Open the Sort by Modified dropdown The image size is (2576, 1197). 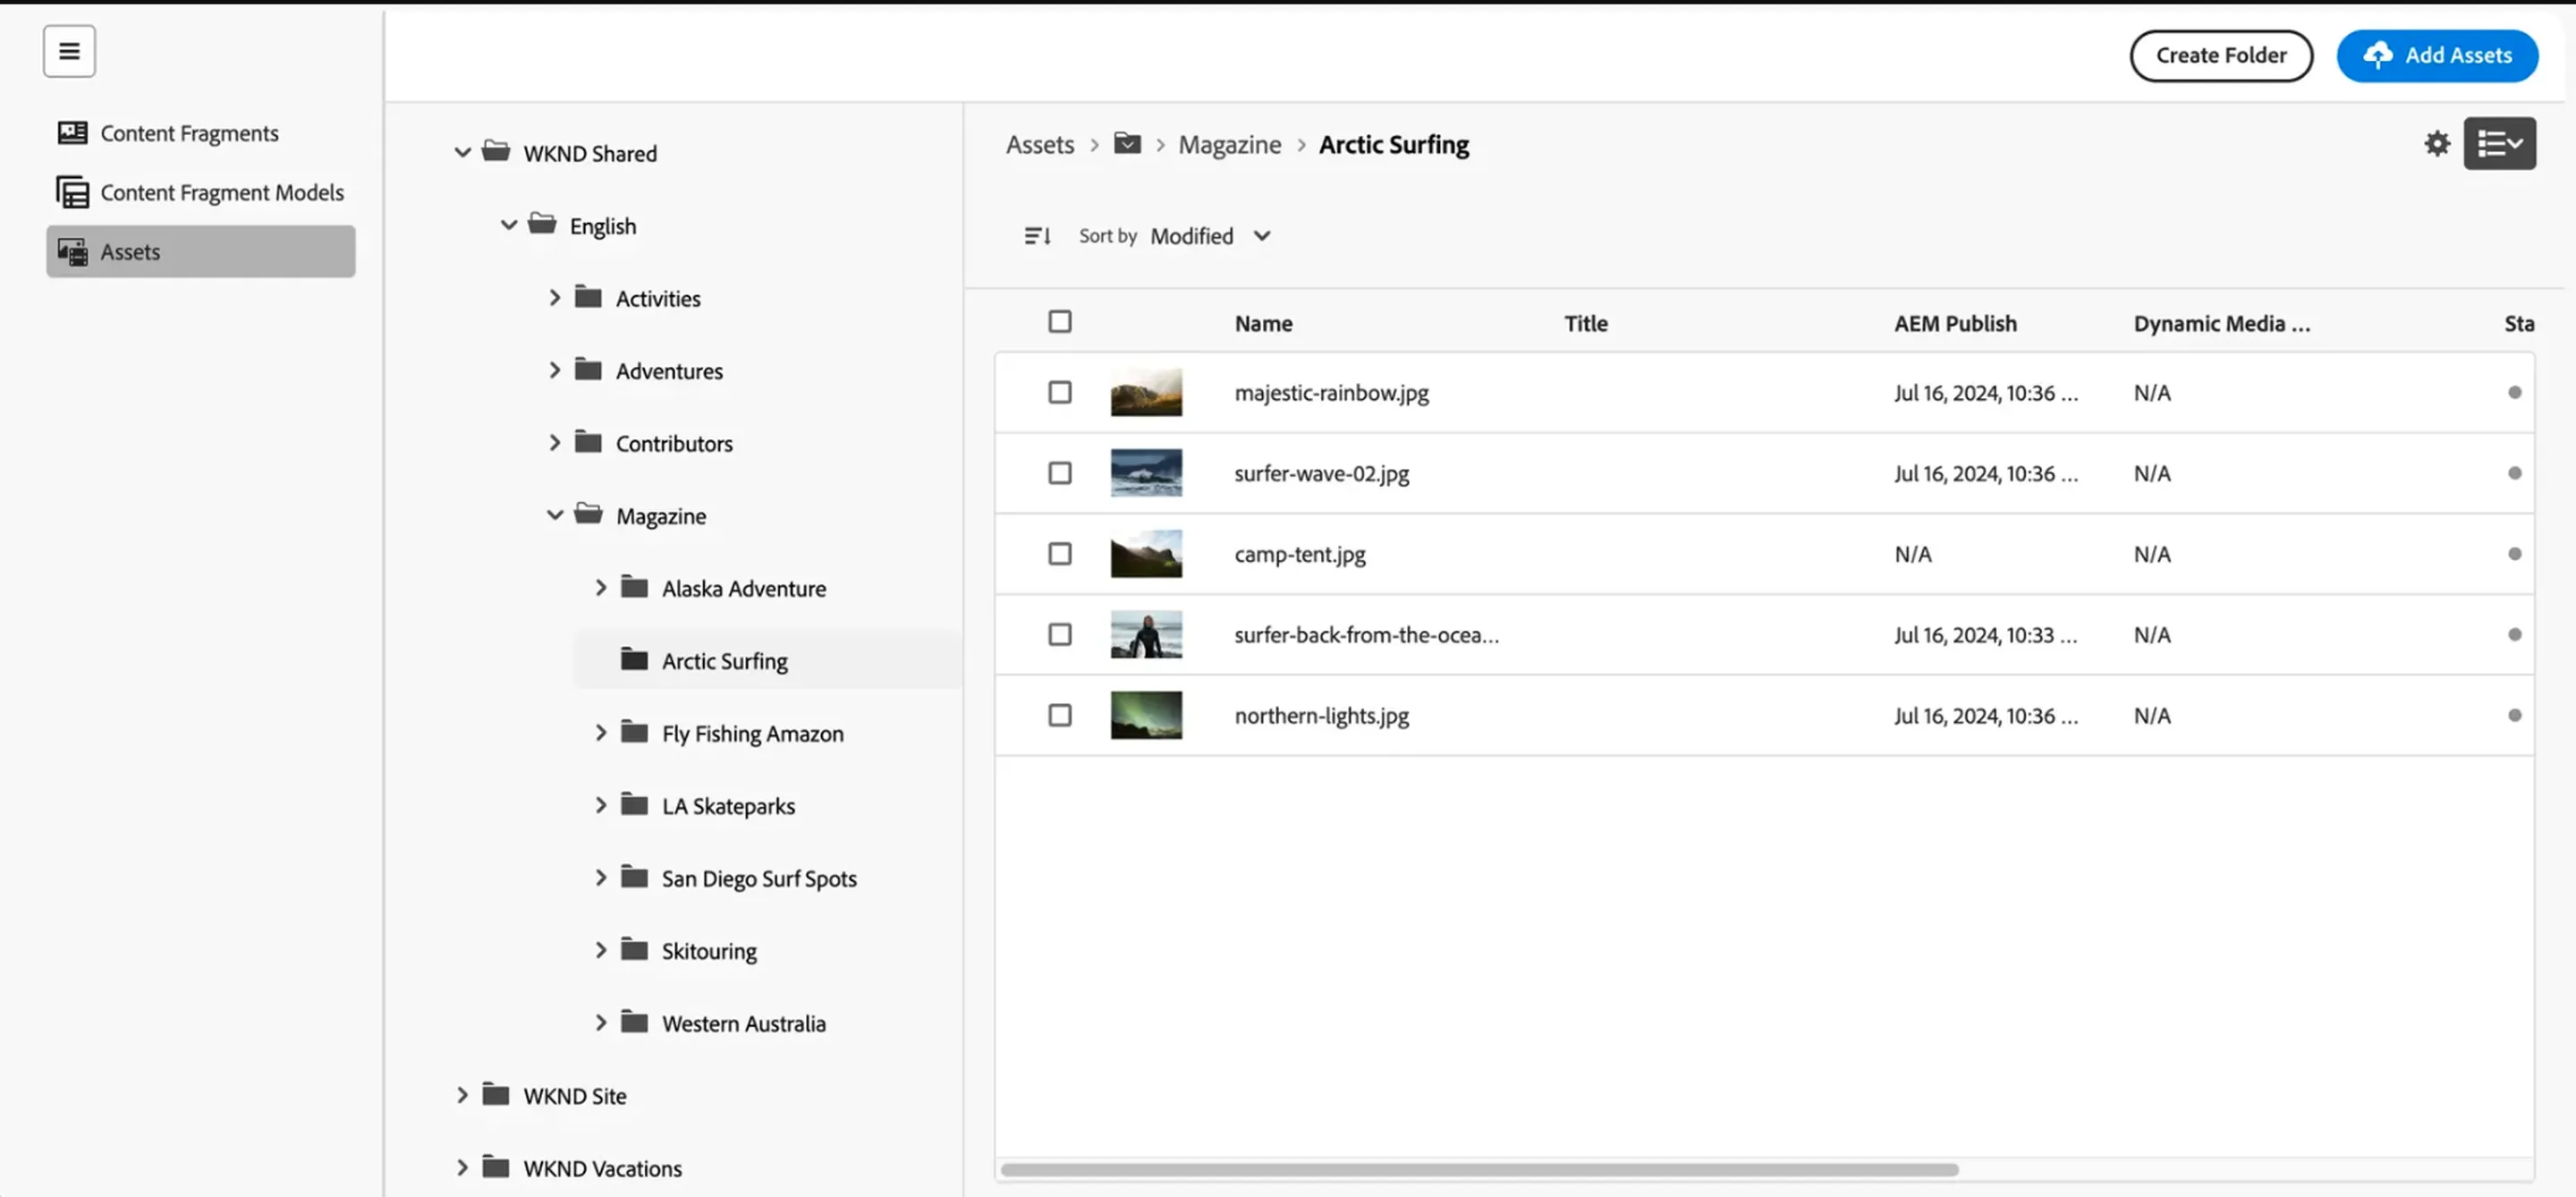tap(1210, 236)
